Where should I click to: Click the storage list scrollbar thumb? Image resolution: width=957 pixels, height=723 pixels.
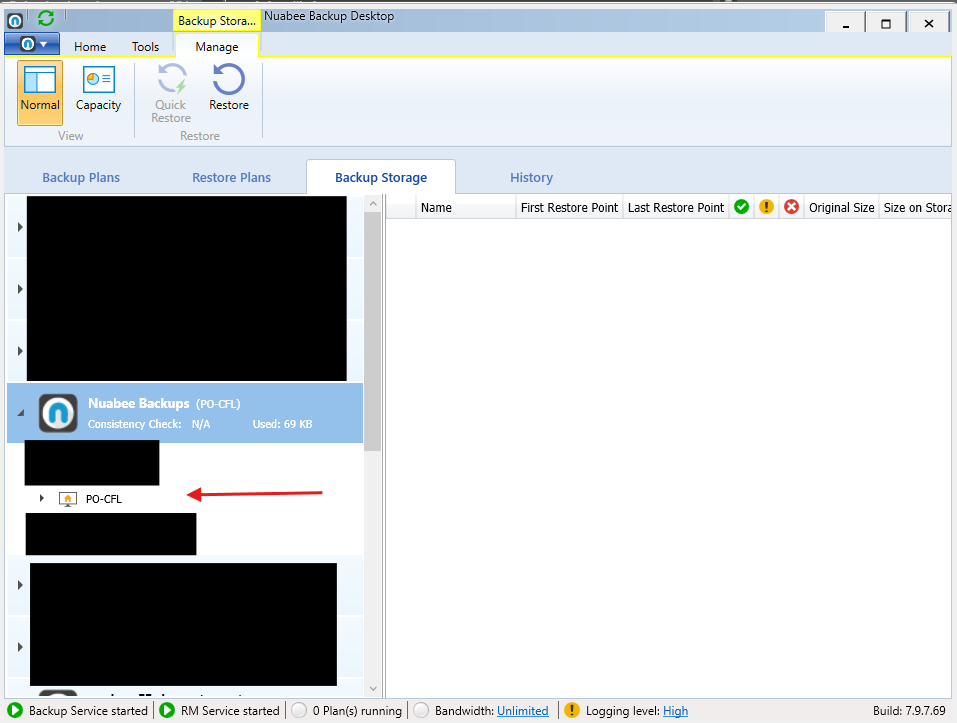[373, 332]
